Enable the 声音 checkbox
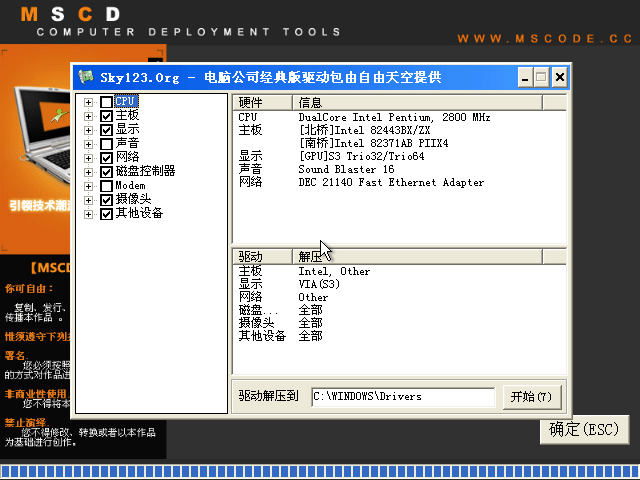The image size is (640, 480). pyautogui.click(x=106, y=144)
